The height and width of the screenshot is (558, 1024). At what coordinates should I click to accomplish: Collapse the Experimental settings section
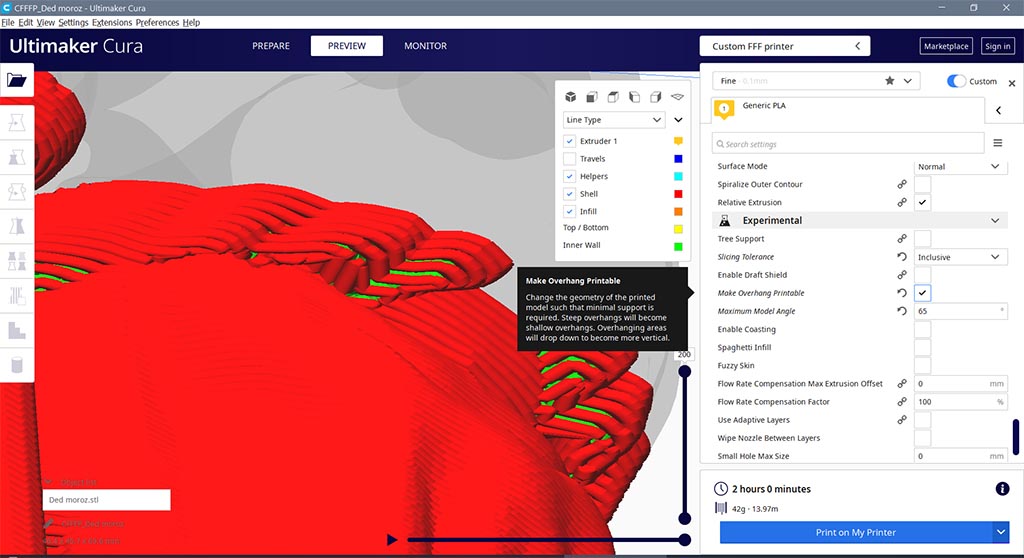point(995,220)
